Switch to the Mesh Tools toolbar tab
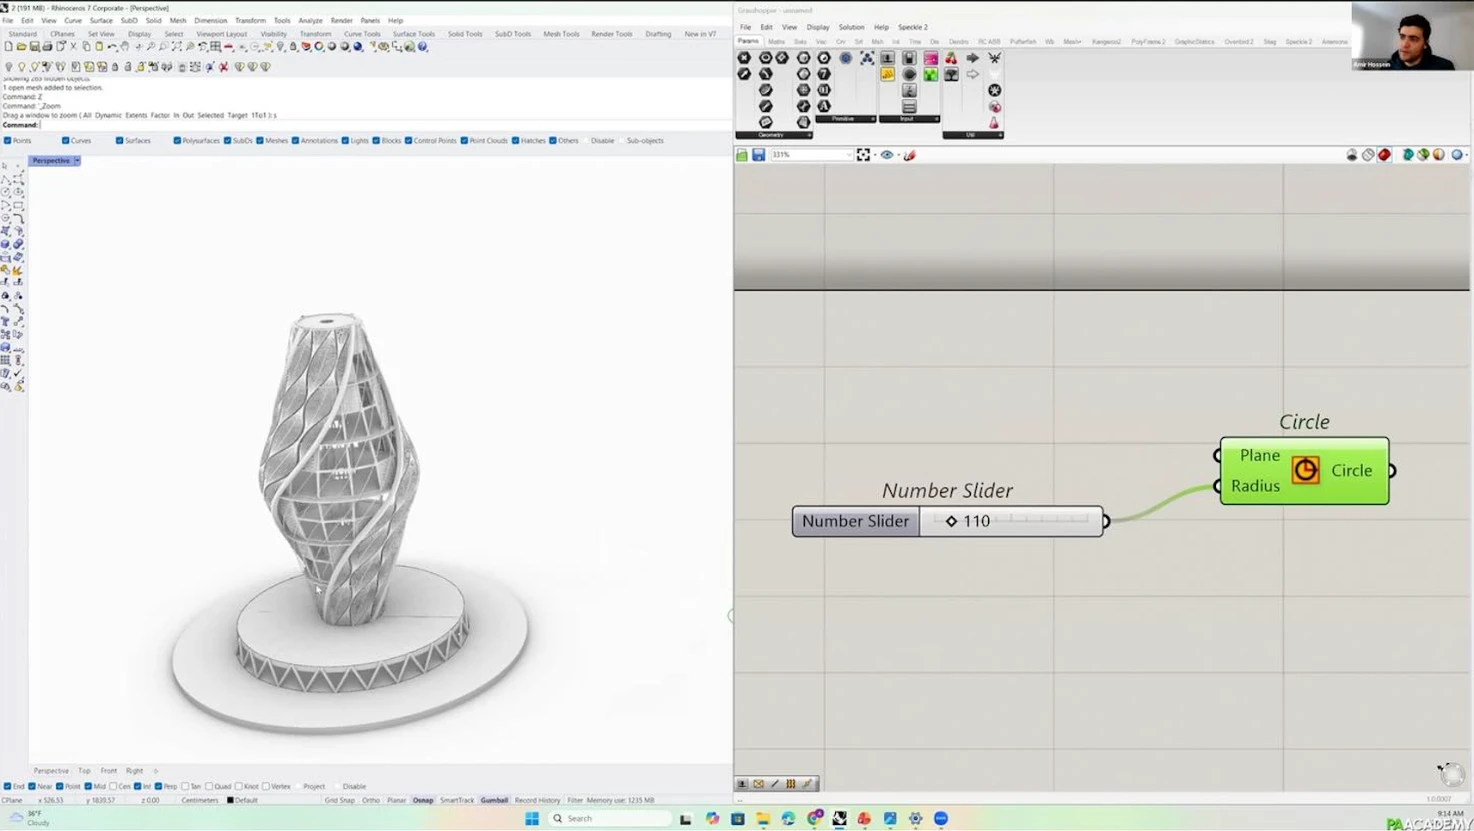This screenshot has width=1474, height=831. [561, 34]
